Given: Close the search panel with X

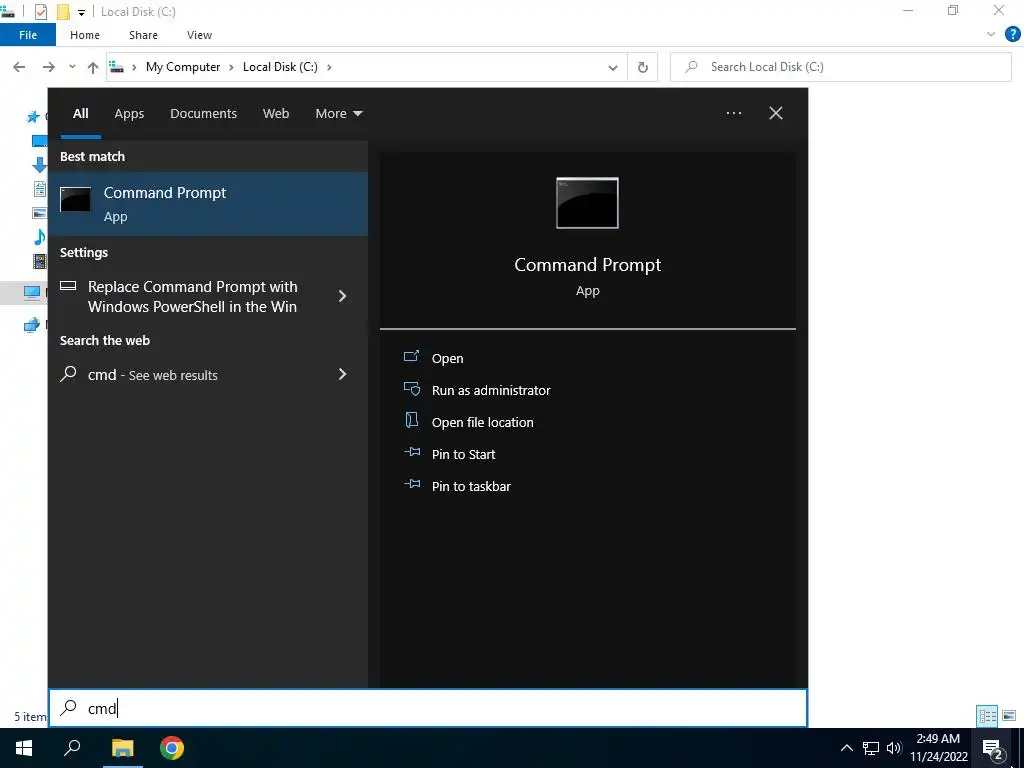Looking at the screenshot, I should [x=776, y=113].
